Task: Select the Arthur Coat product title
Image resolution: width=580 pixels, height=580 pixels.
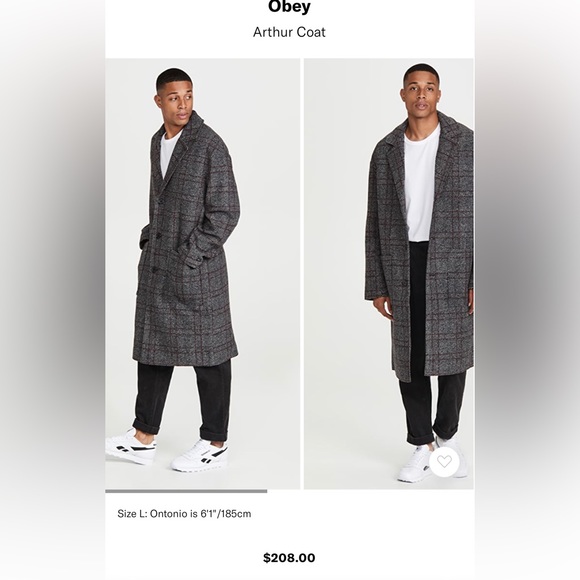Action: (x=289, y=32)
